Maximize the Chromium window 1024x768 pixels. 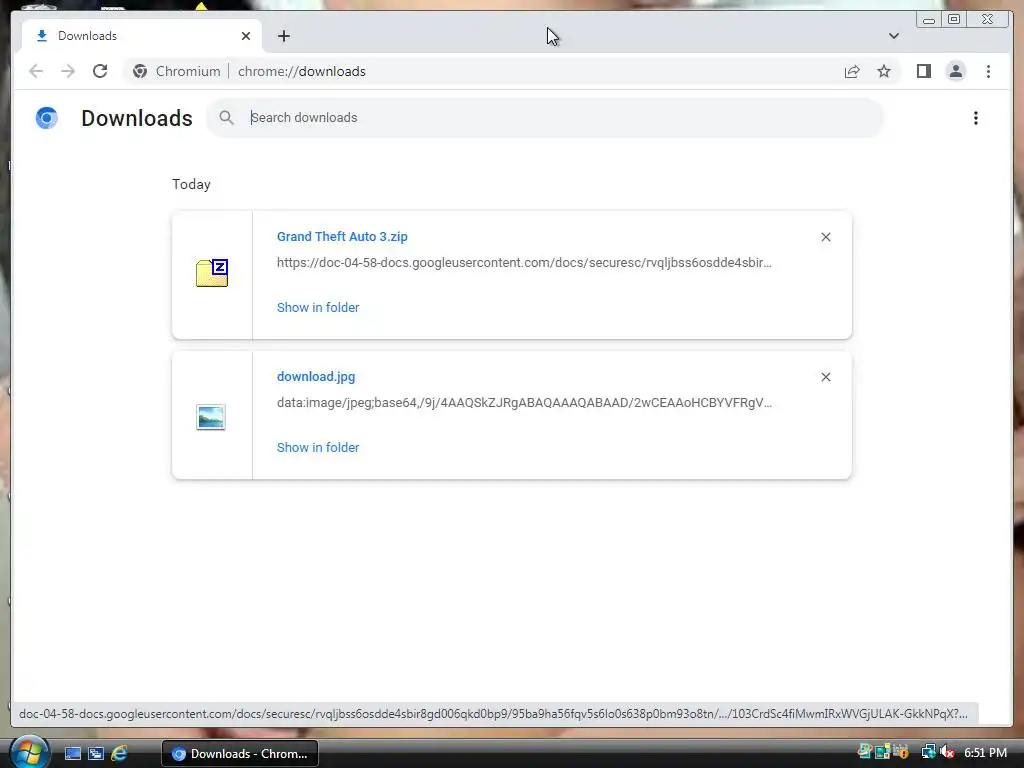point(953,20)
